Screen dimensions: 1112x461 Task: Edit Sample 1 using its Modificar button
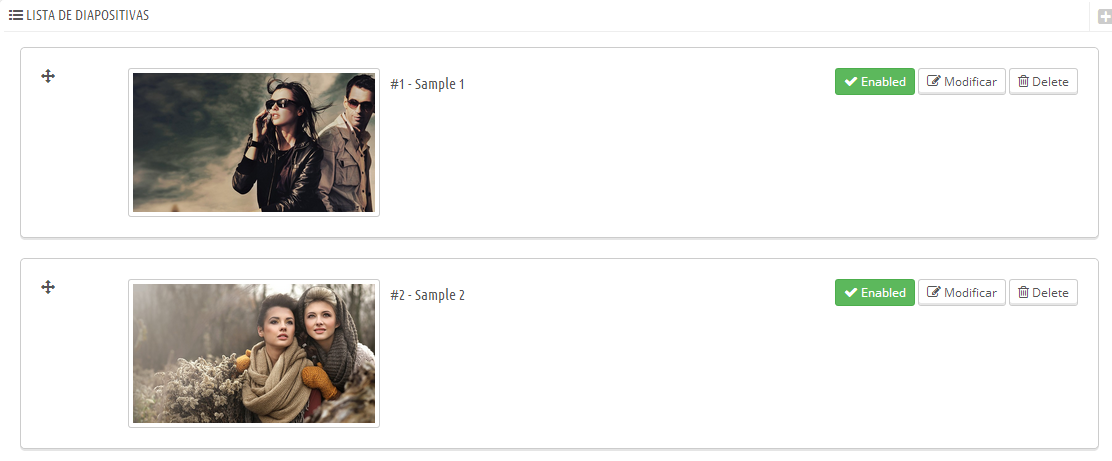pyautogui.click(x=962, y=82)
